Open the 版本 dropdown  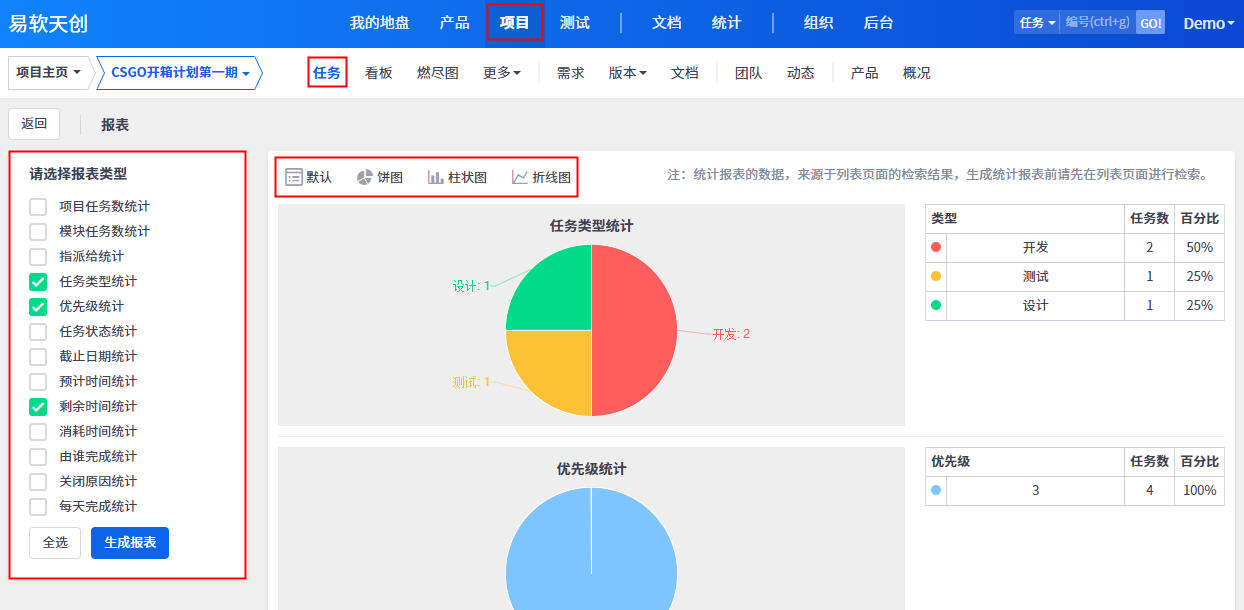click(x=627, y=73)
